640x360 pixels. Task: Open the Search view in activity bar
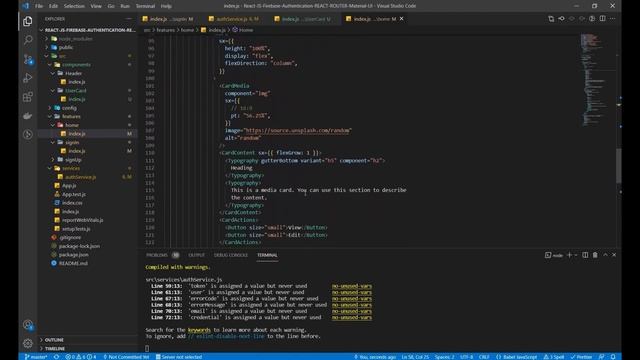[28, 40]
